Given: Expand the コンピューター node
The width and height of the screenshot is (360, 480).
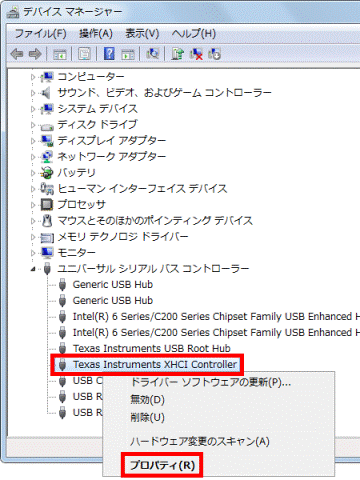Looking at the screenshot, I should (x=33, y=77).
